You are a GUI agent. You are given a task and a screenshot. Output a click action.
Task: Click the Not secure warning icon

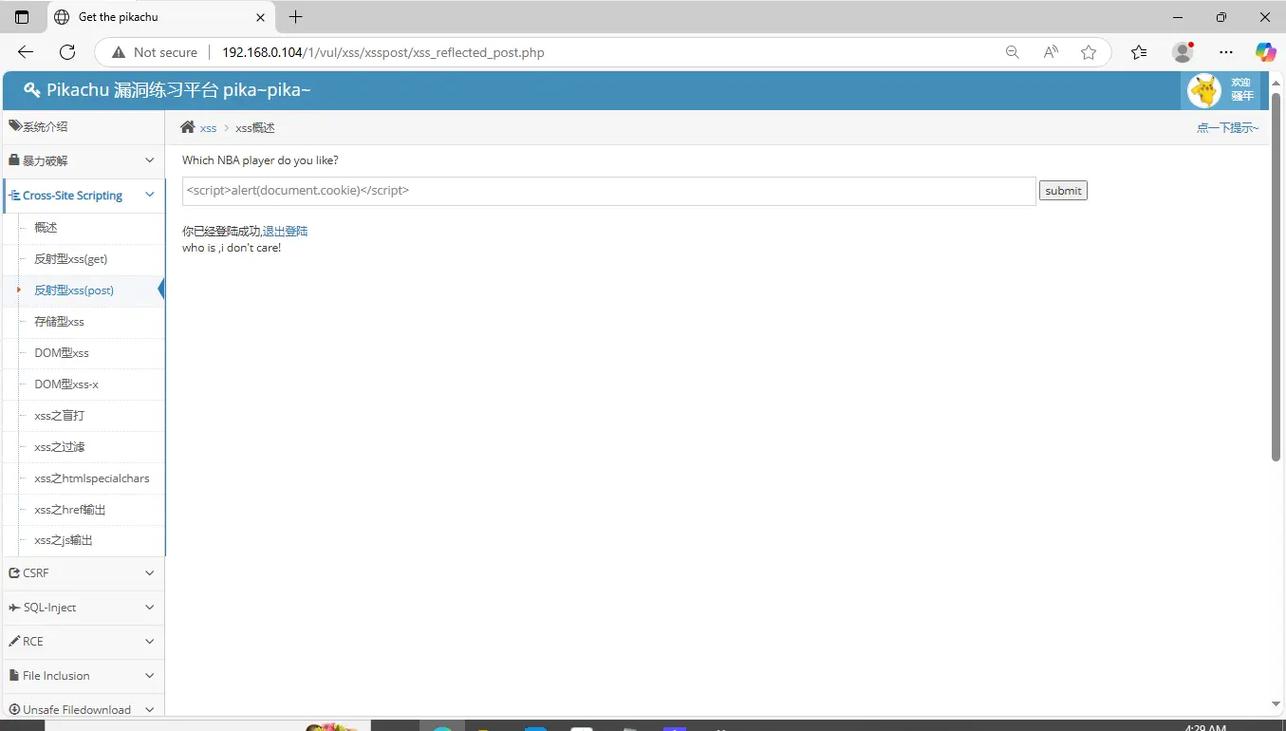(119, 52)
